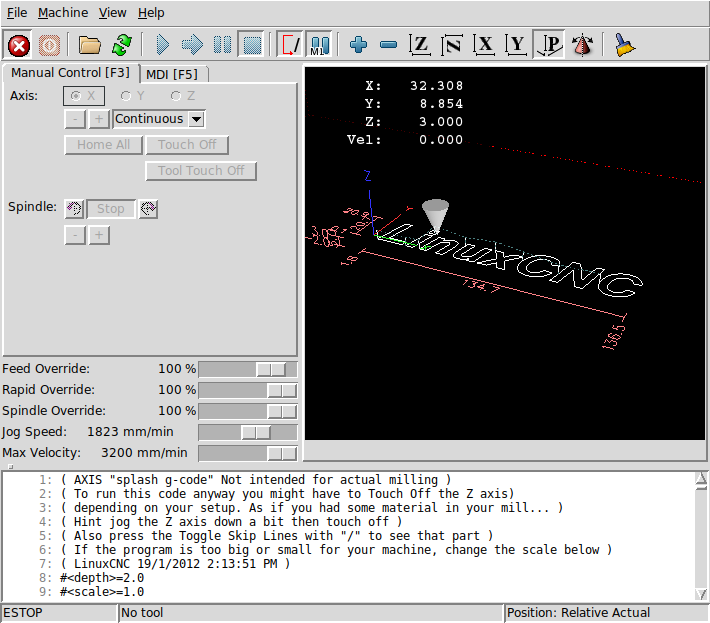Click the Spindle Override slider
Image resolution: width=710 pixels, height=623 pixels.
(248, 411)
